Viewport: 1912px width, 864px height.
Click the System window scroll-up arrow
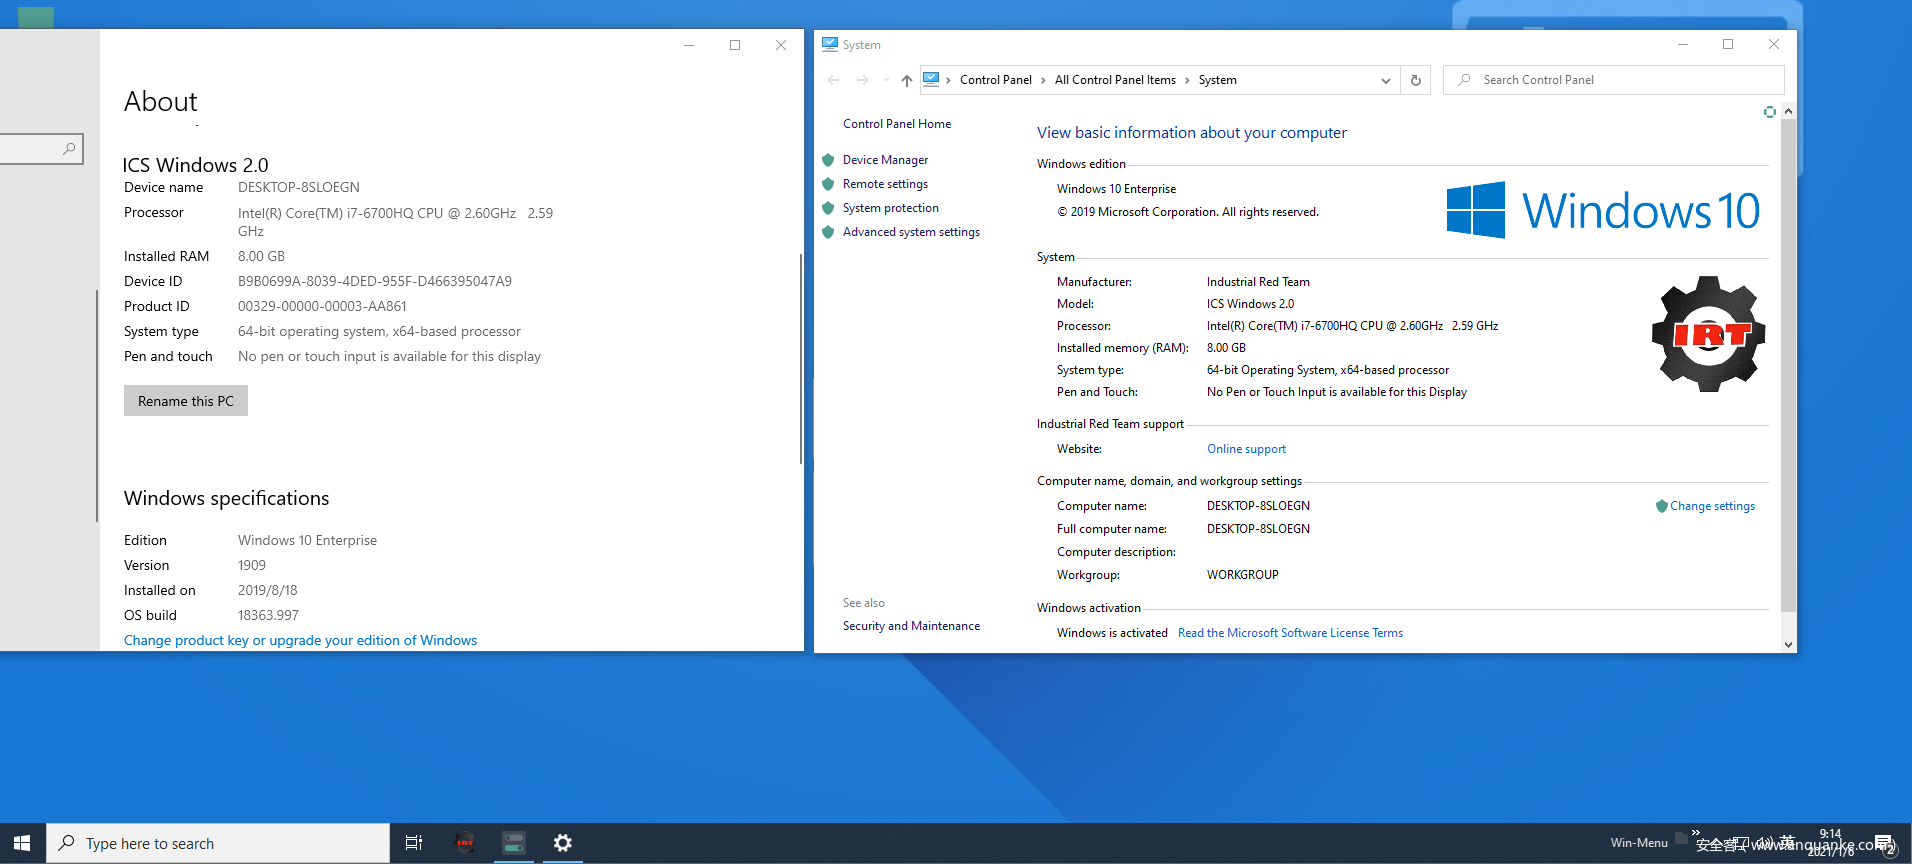pos(1788,111)
